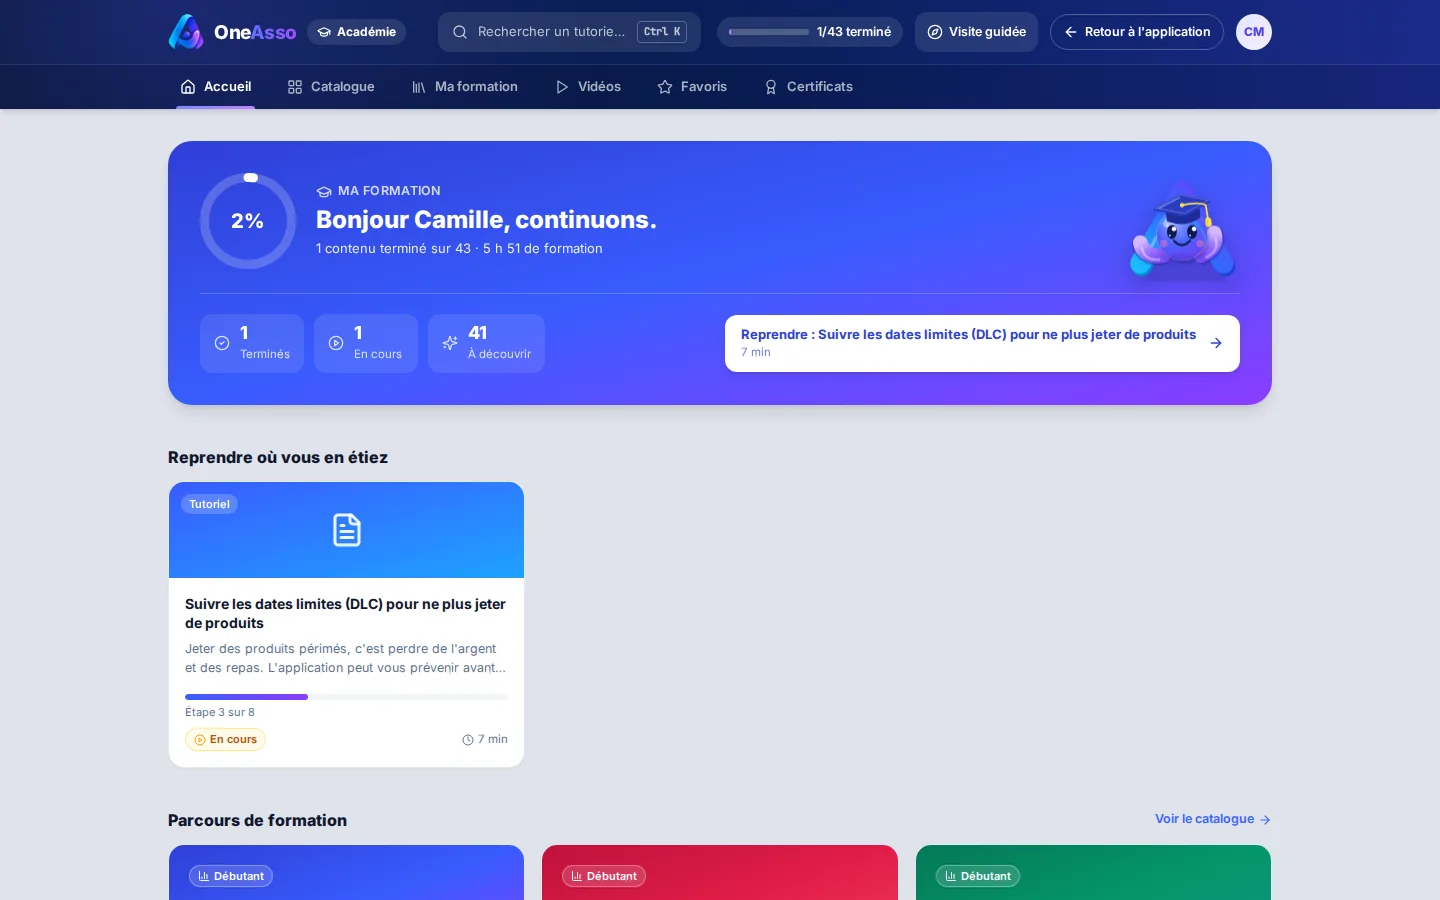
Task: Resume the DLC tutorial via Reprendre banner
Action: click(x=982, y=343)
